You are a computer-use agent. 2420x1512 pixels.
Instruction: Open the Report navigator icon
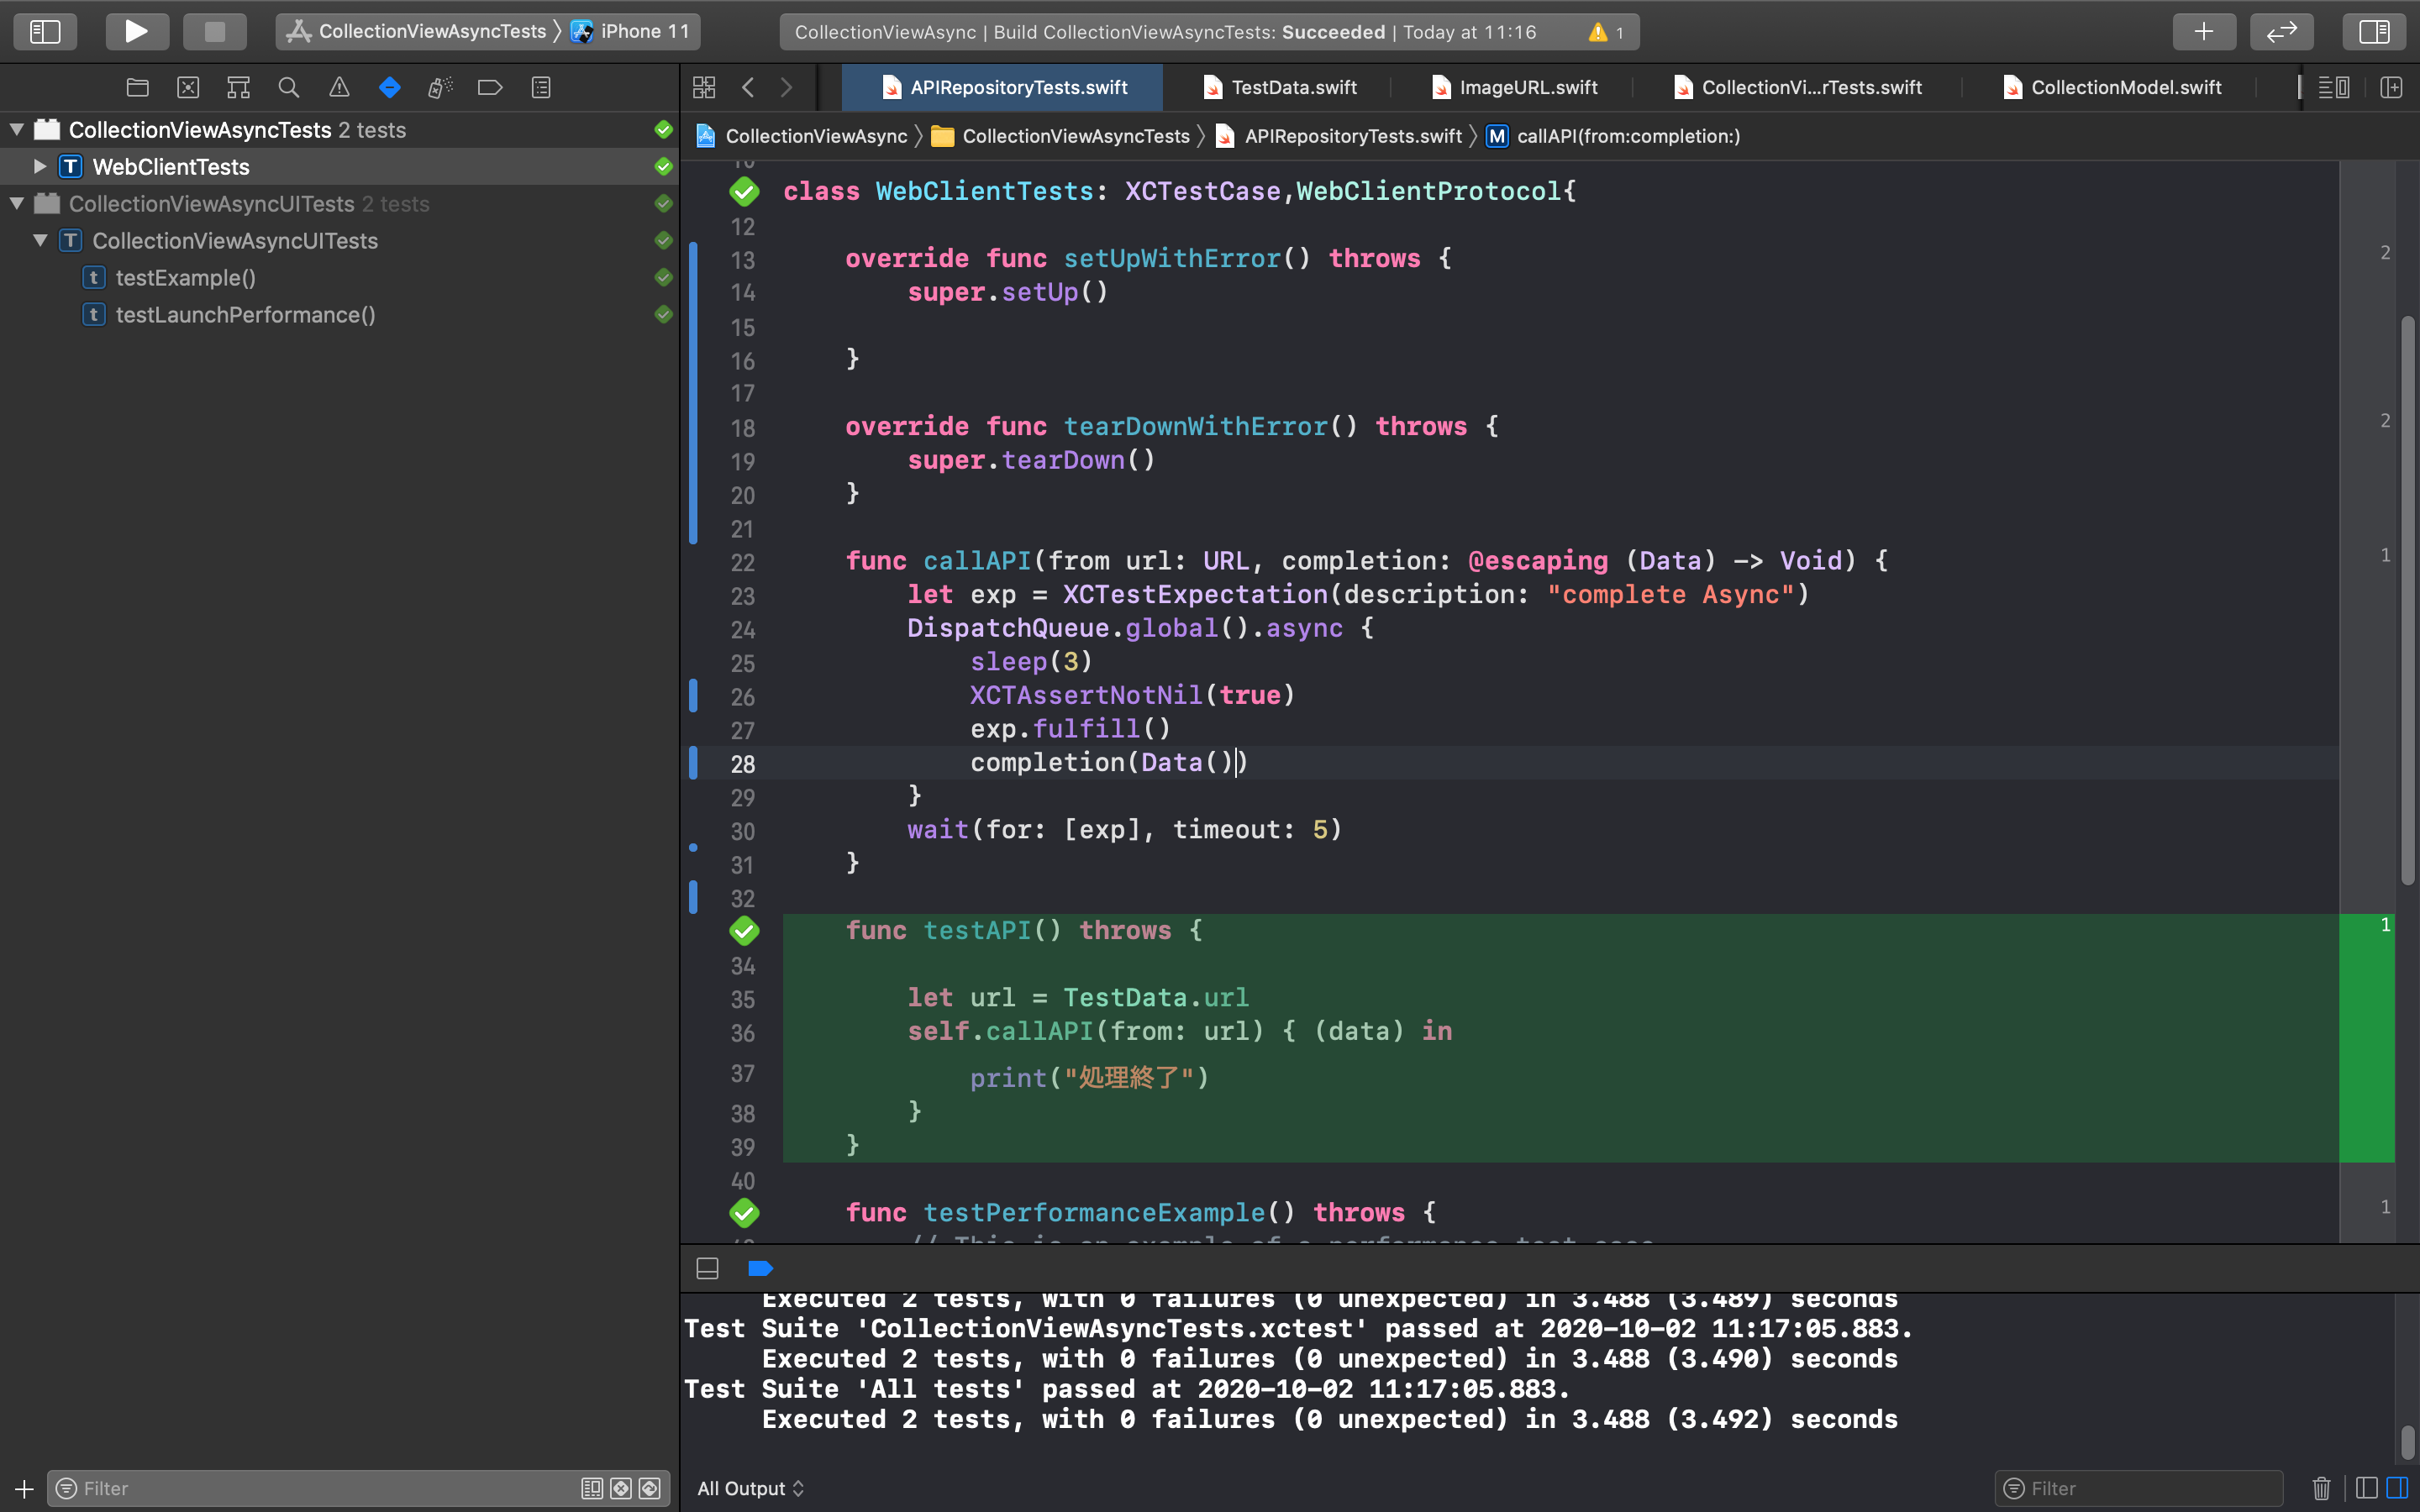pos(541,88)
